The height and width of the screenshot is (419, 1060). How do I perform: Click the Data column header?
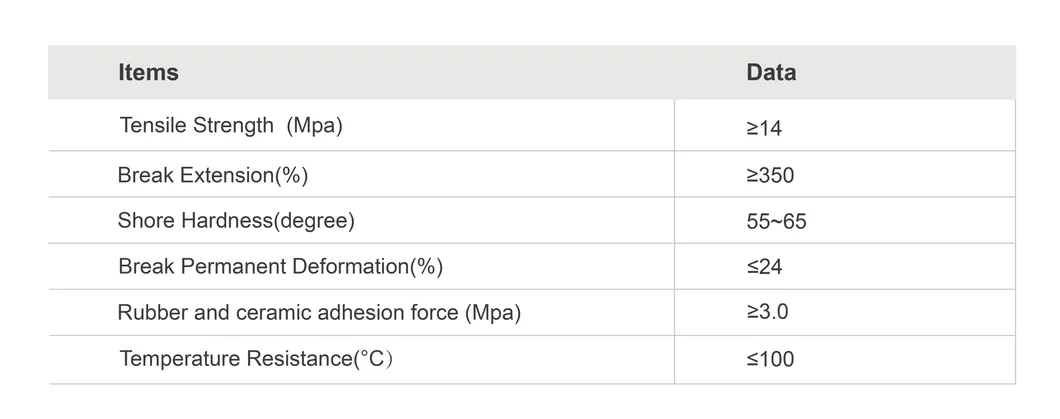(x=771, y=73)
